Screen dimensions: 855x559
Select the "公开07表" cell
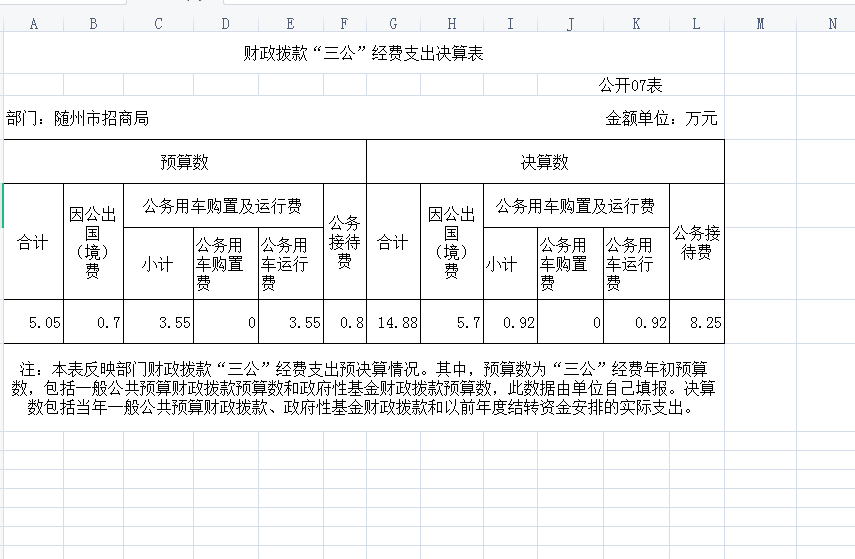(x=631, y=87)
